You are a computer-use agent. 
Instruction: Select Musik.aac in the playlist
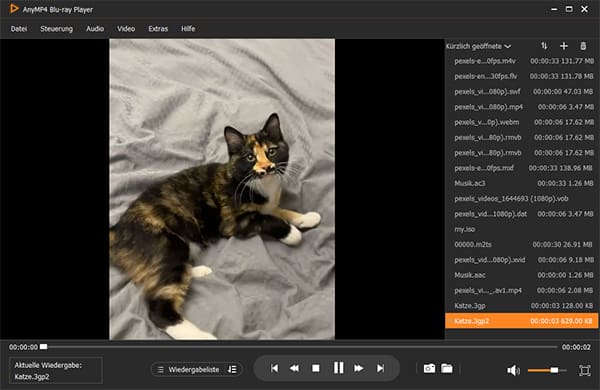point(522,275)
